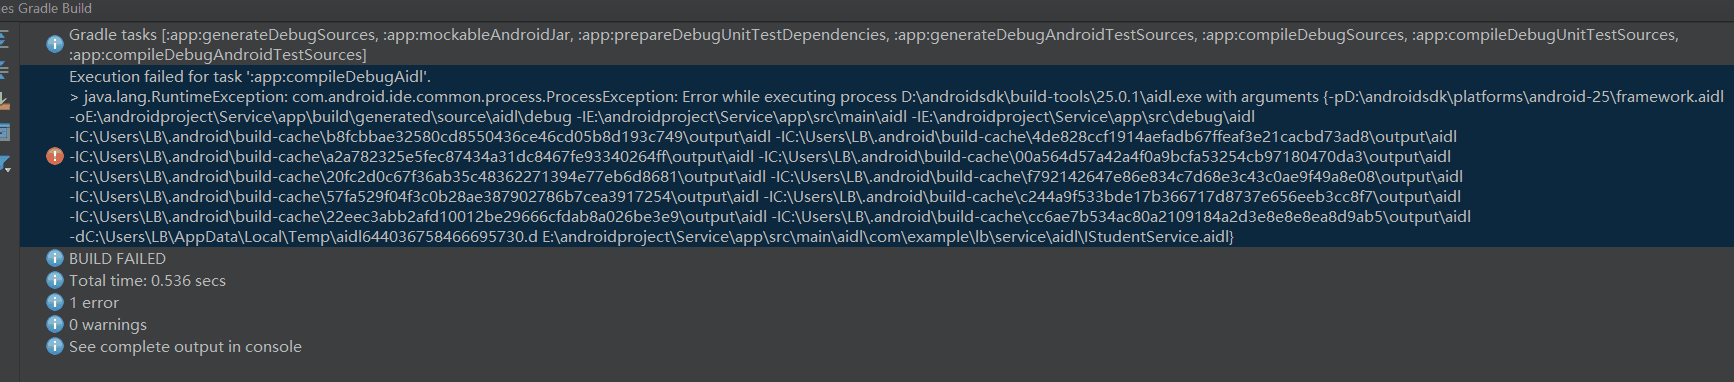
Task: Select the Total time 0.536 secs line
Action: (x=147, y=280)
